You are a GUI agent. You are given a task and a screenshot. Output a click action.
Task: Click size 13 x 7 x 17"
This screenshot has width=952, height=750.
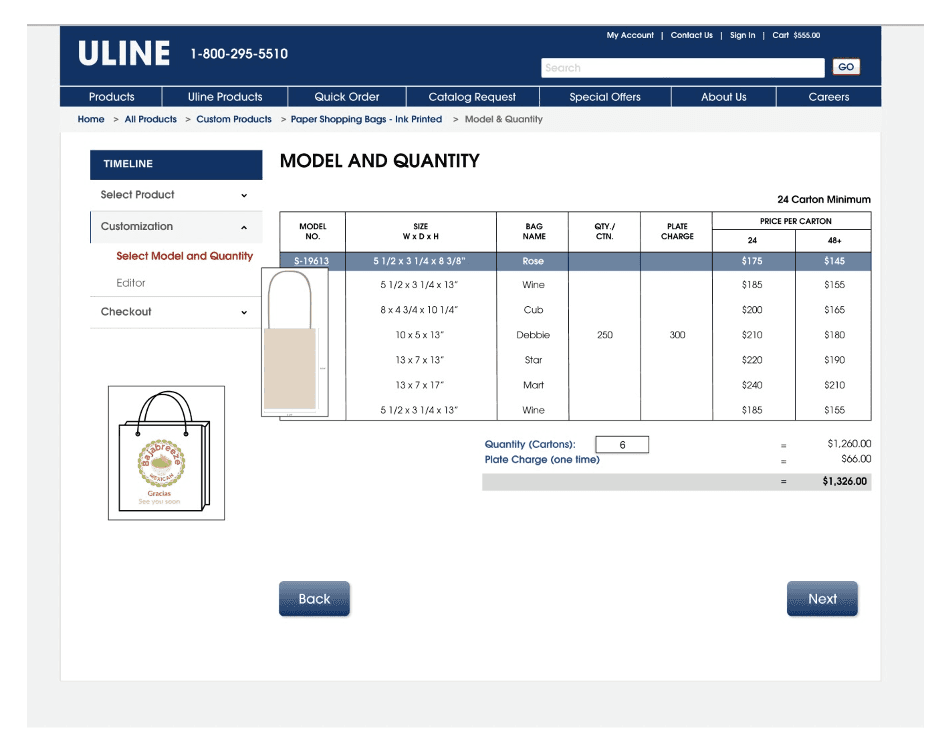(420, 385)
